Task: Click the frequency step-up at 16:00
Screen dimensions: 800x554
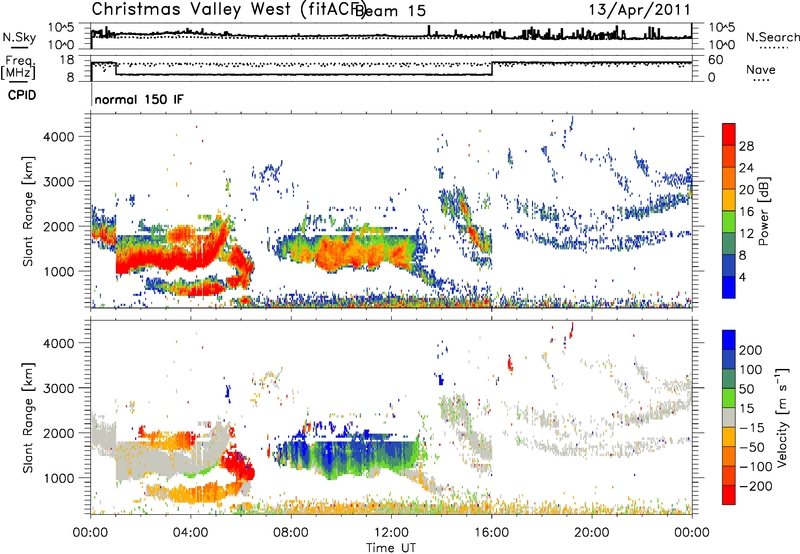Action: [x=492, y=69]
